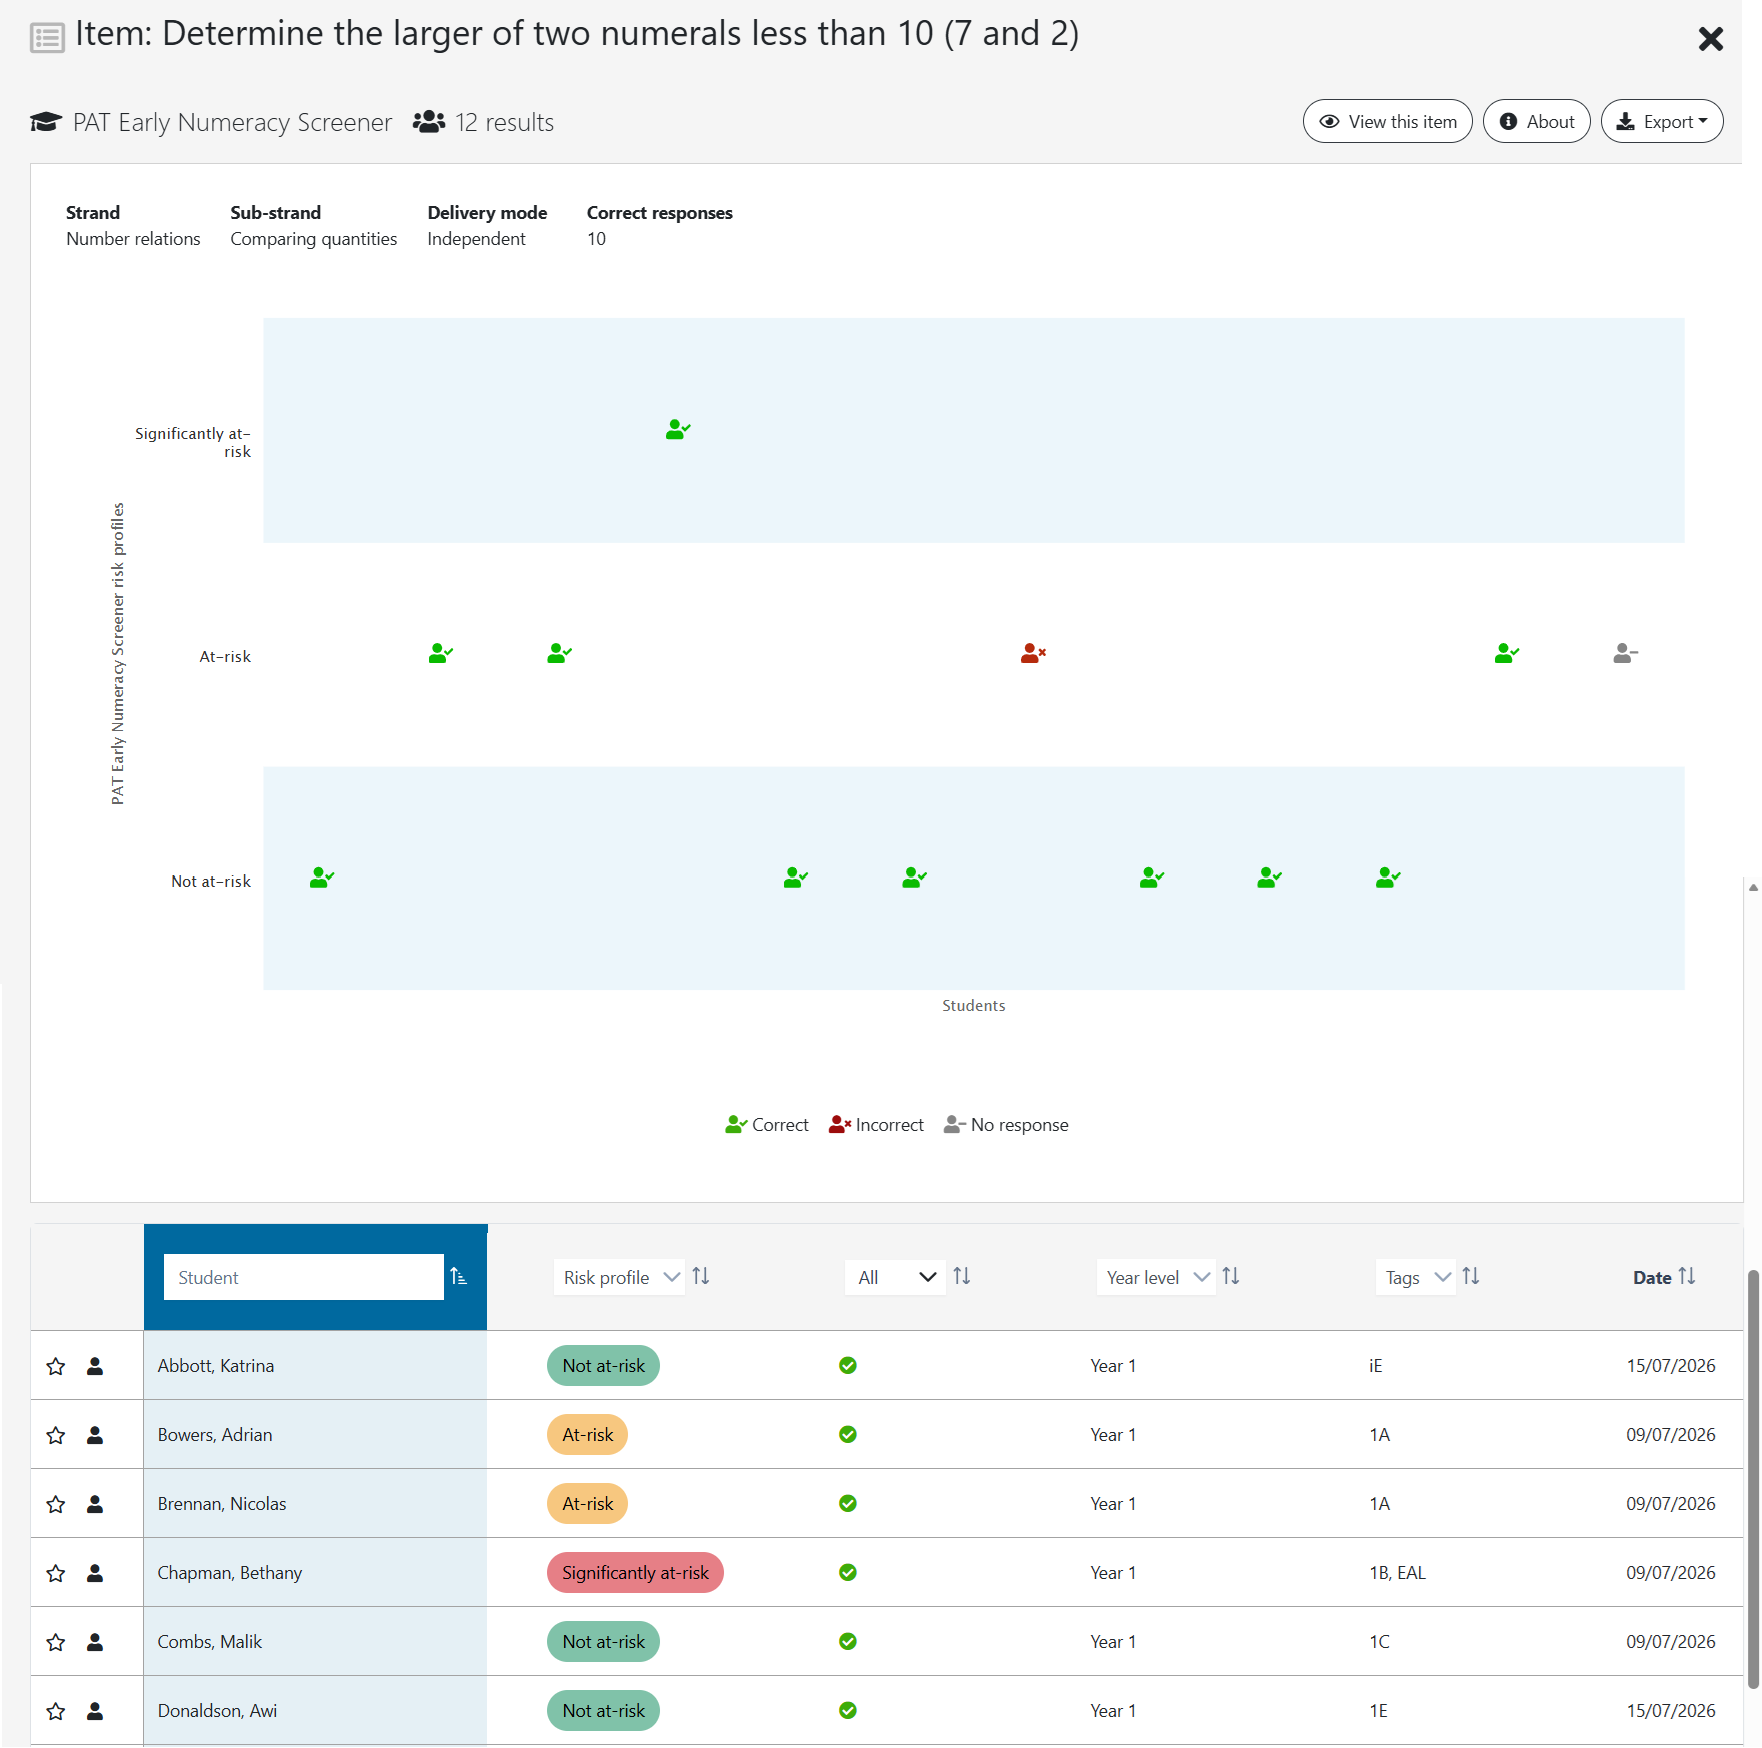Screen dimensions: 1762x1748
Task: Expand the Export dropdown menu
Action: (1662, 121)
